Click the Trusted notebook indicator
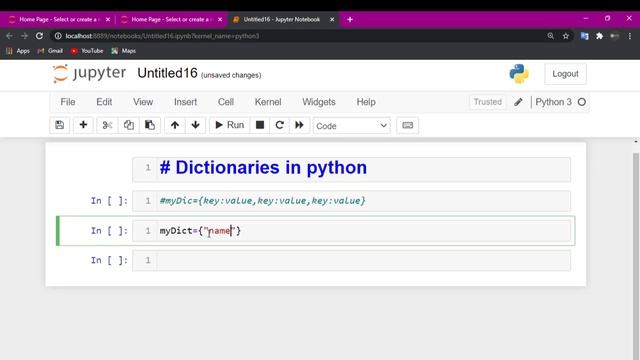Viewport: 640px width, 360px height. (487, 102)
